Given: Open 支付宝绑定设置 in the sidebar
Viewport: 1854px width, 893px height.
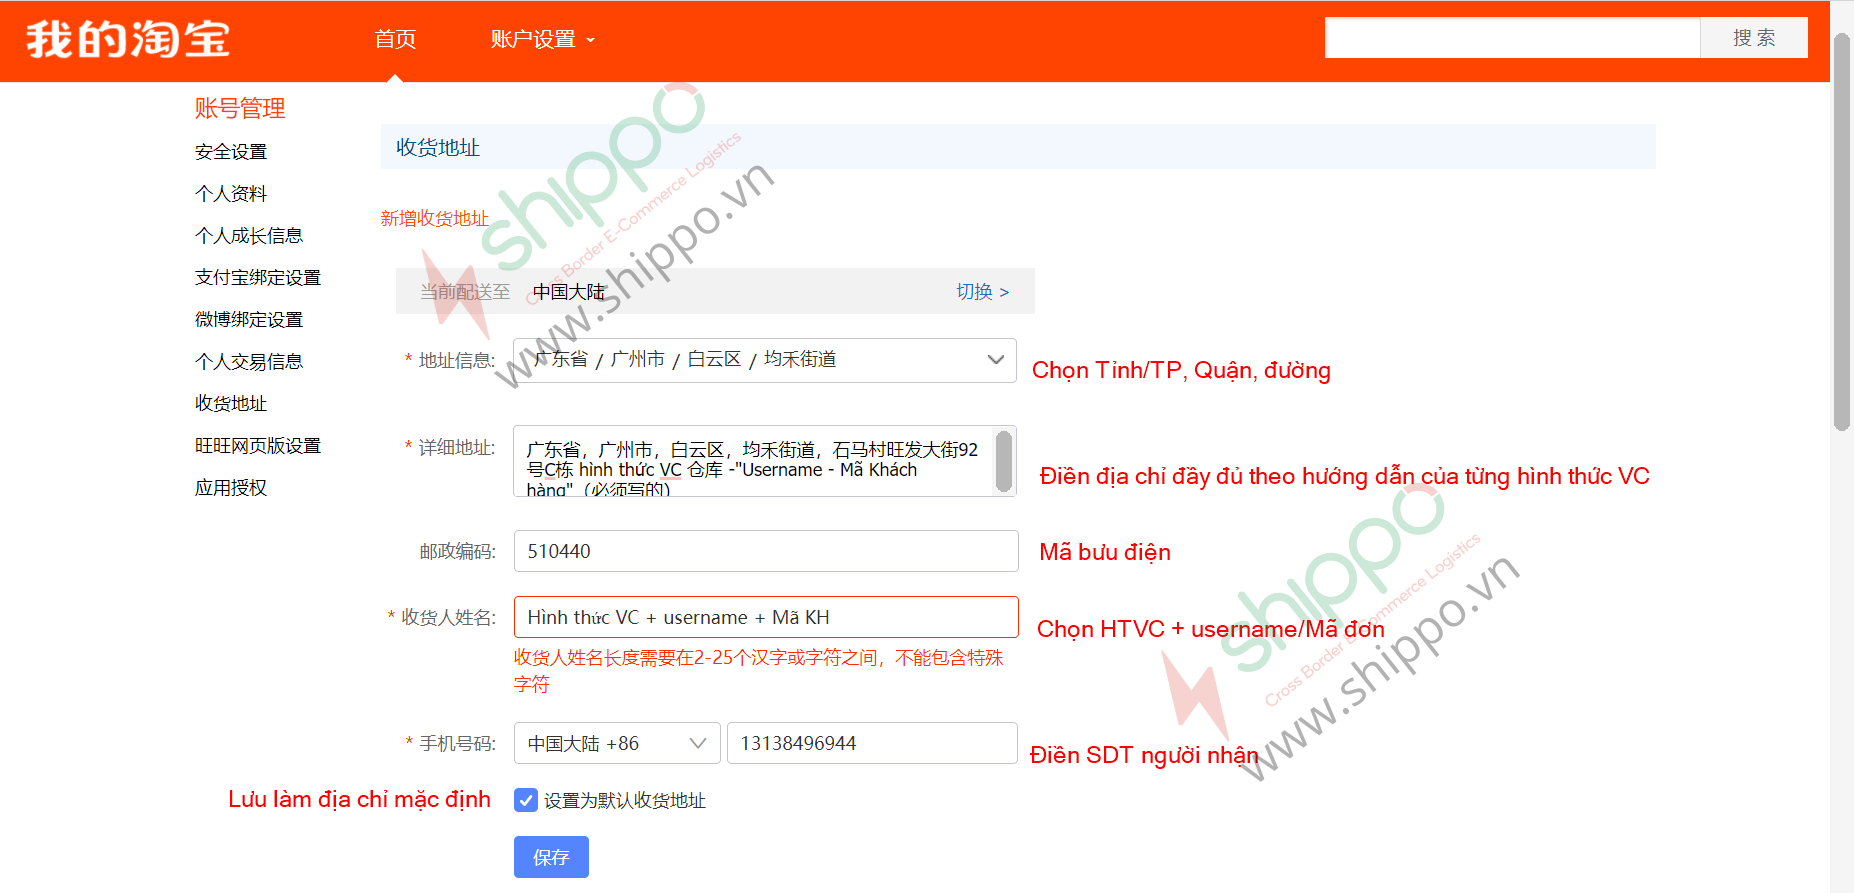Looking at the screenshot, I should [x=258, y=278].
